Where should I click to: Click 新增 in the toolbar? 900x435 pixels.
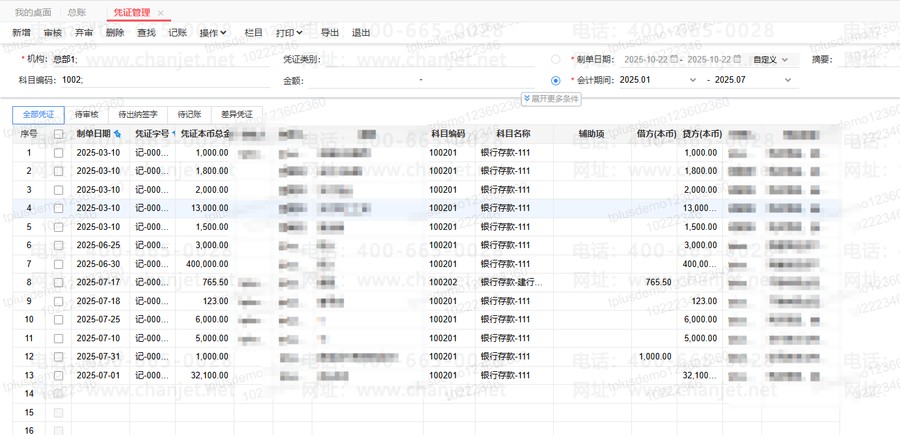[21, 33]
